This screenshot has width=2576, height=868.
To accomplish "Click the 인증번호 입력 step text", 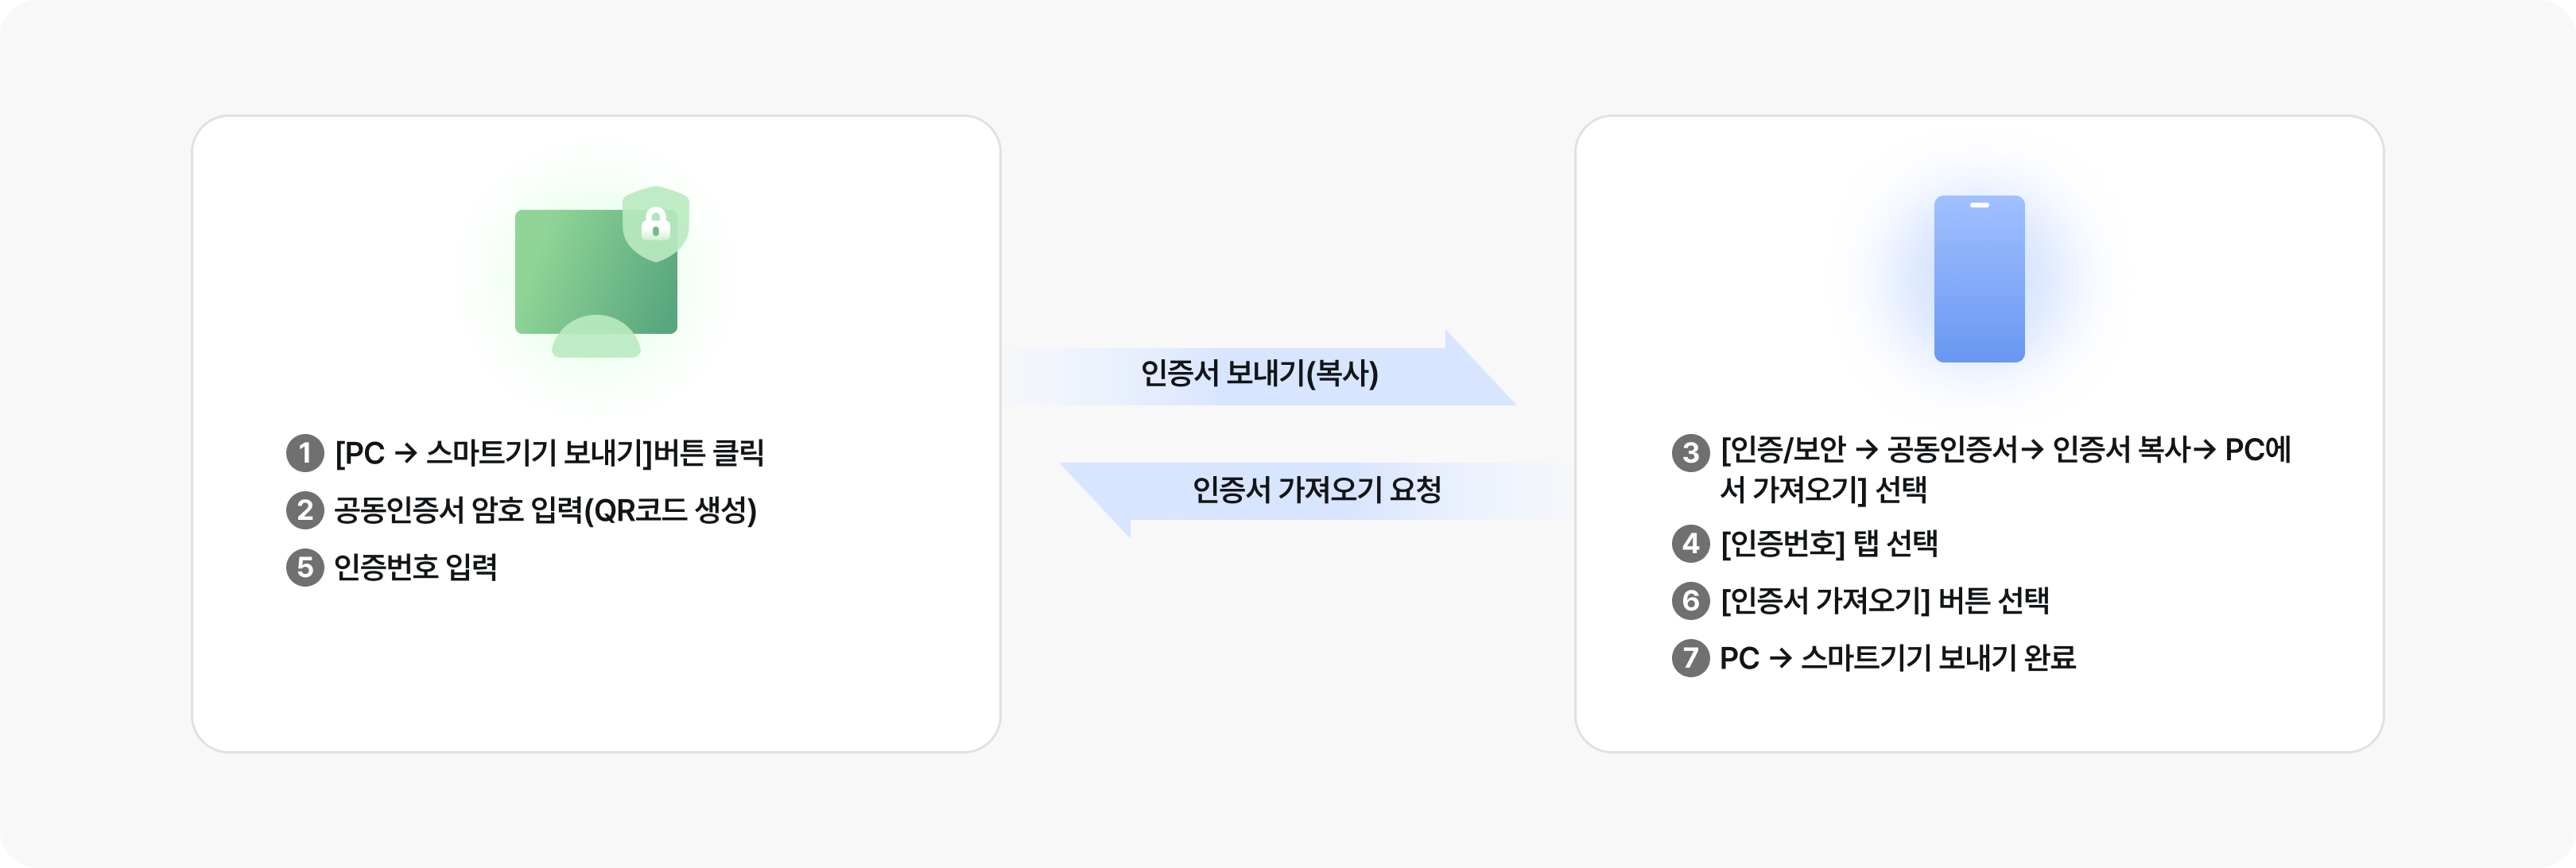I will [x=415, y=567].
